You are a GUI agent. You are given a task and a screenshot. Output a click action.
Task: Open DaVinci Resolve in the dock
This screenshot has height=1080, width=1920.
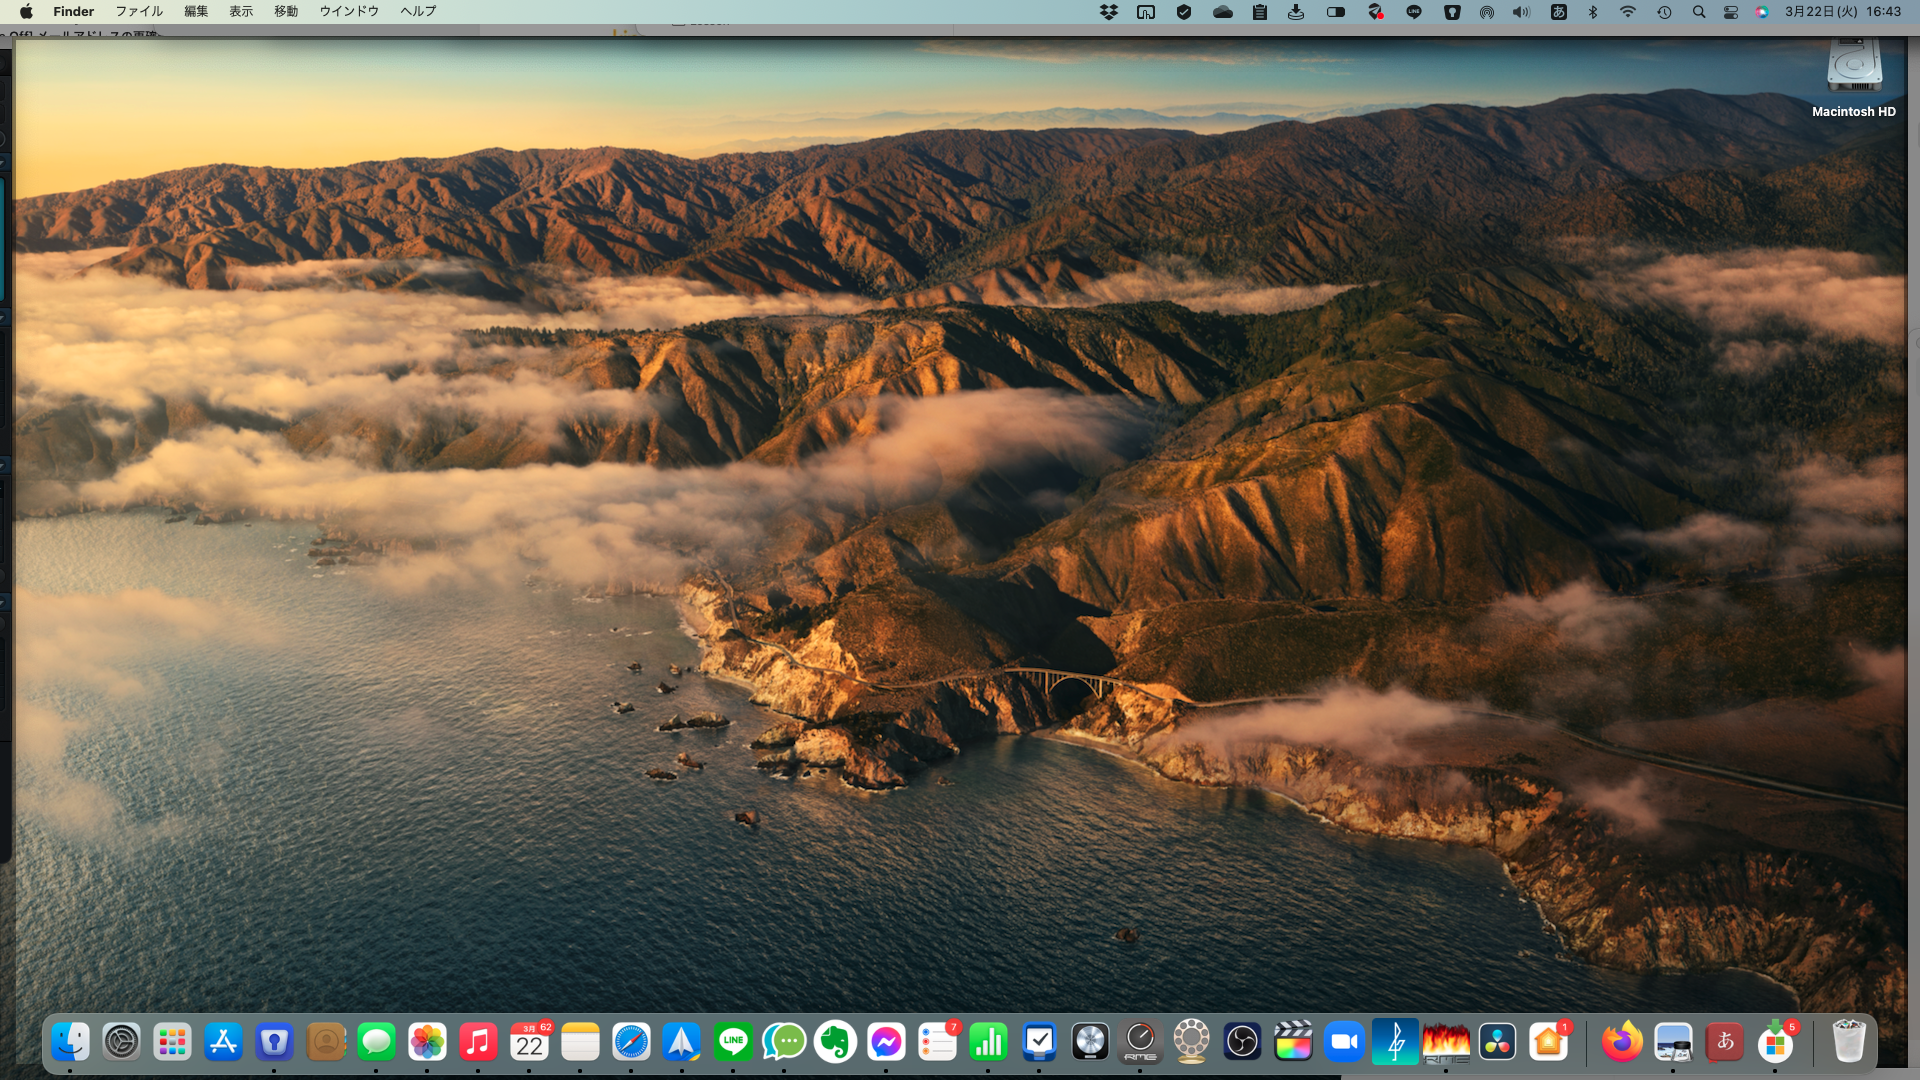[1497, 1042]
